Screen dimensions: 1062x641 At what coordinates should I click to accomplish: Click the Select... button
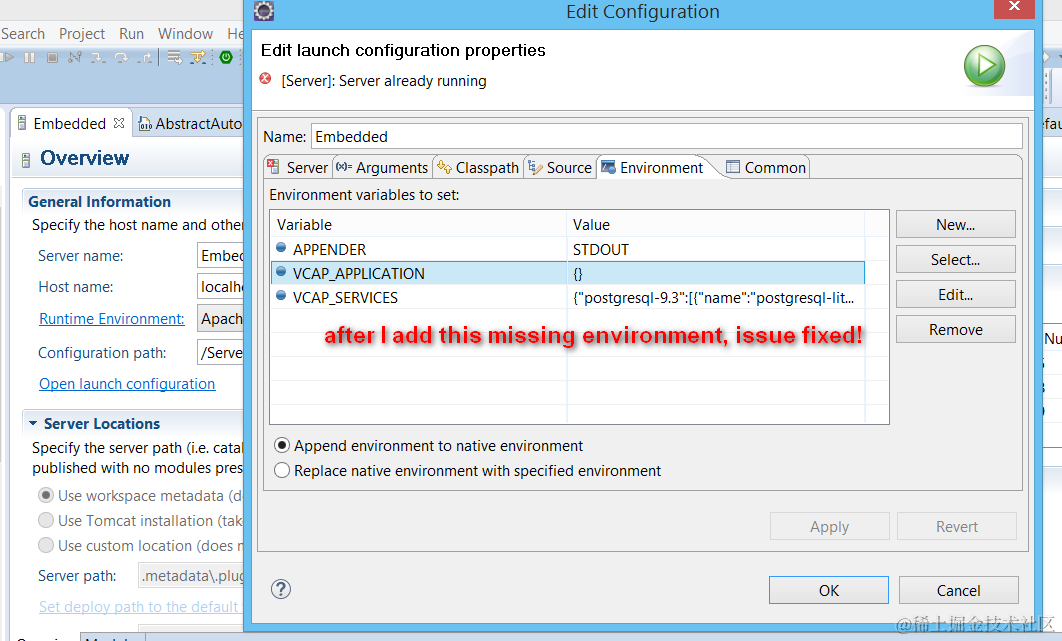(956, 260)
